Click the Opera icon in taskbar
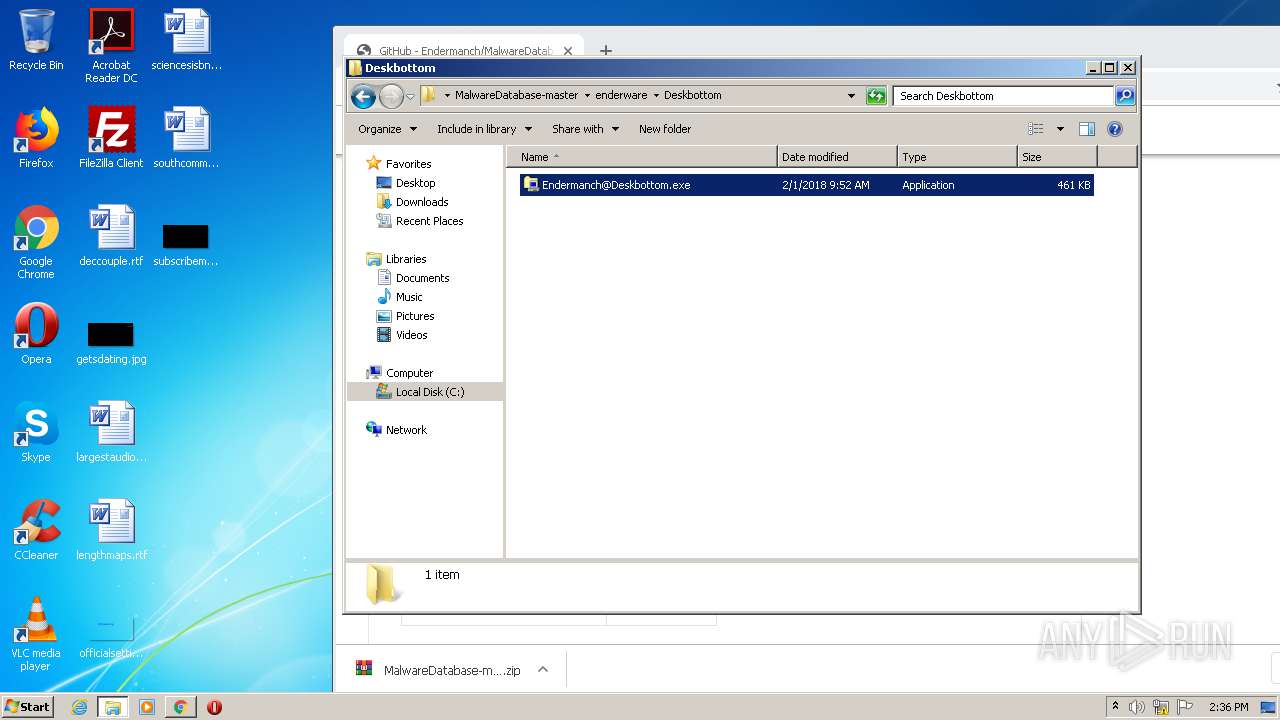This screenshot has width=1280, height=720. click(x=214, y=707)
